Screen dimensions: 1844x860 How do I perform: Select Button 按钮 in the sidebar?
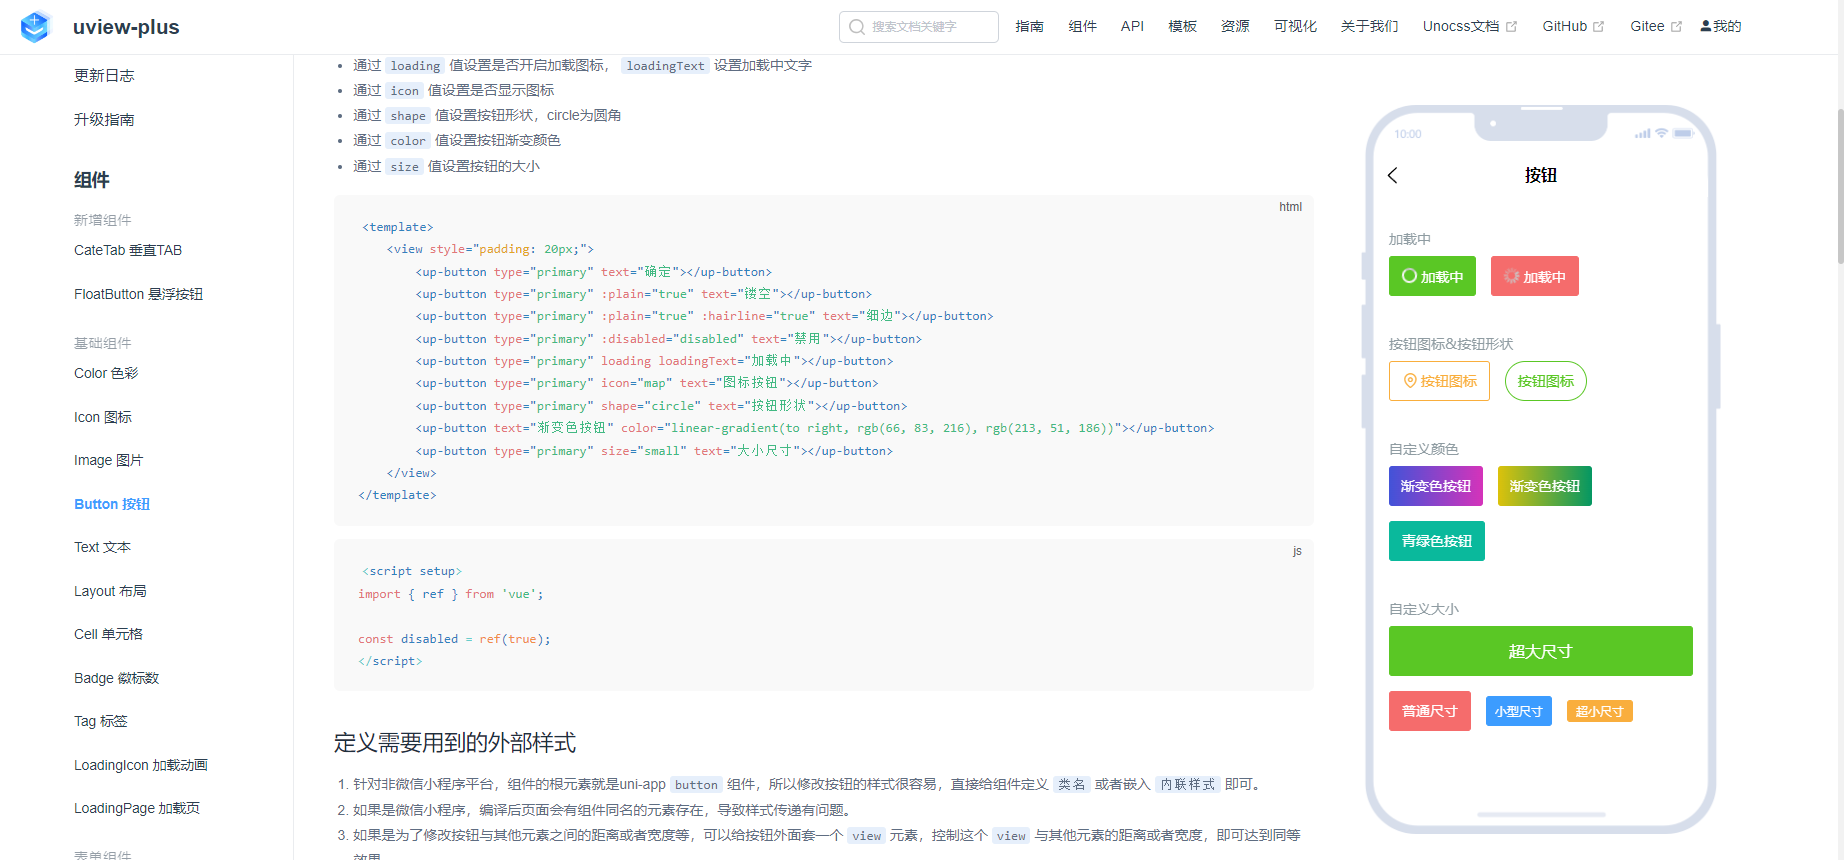click(112, 504)
